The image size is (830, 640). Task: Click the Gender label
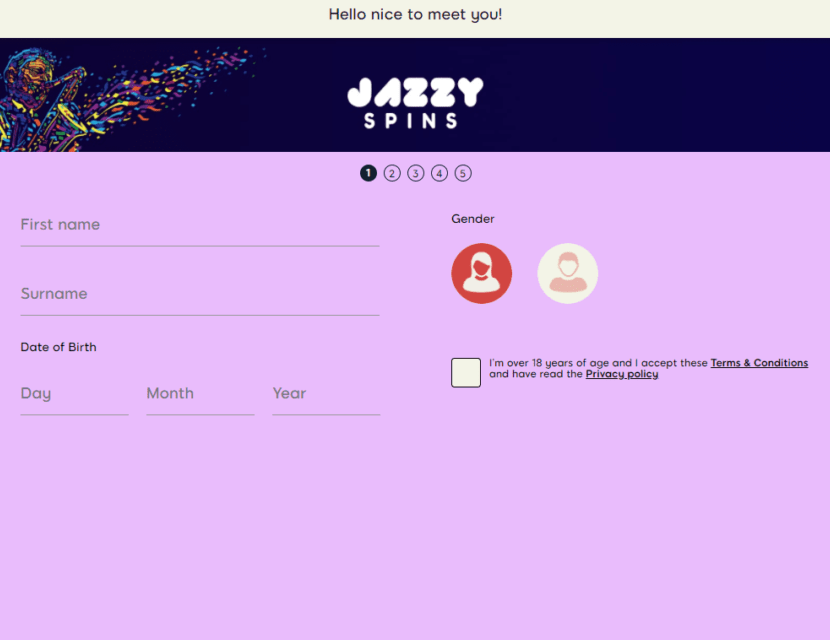point(473,219)
